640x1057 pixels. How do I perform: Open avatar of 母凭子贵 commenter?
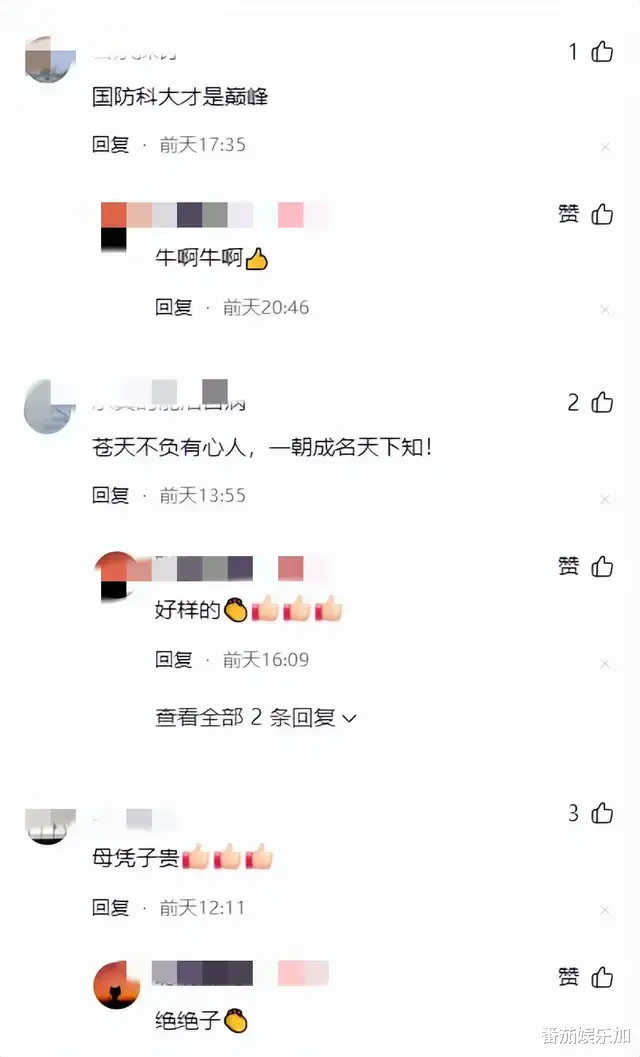click(50, 826)
